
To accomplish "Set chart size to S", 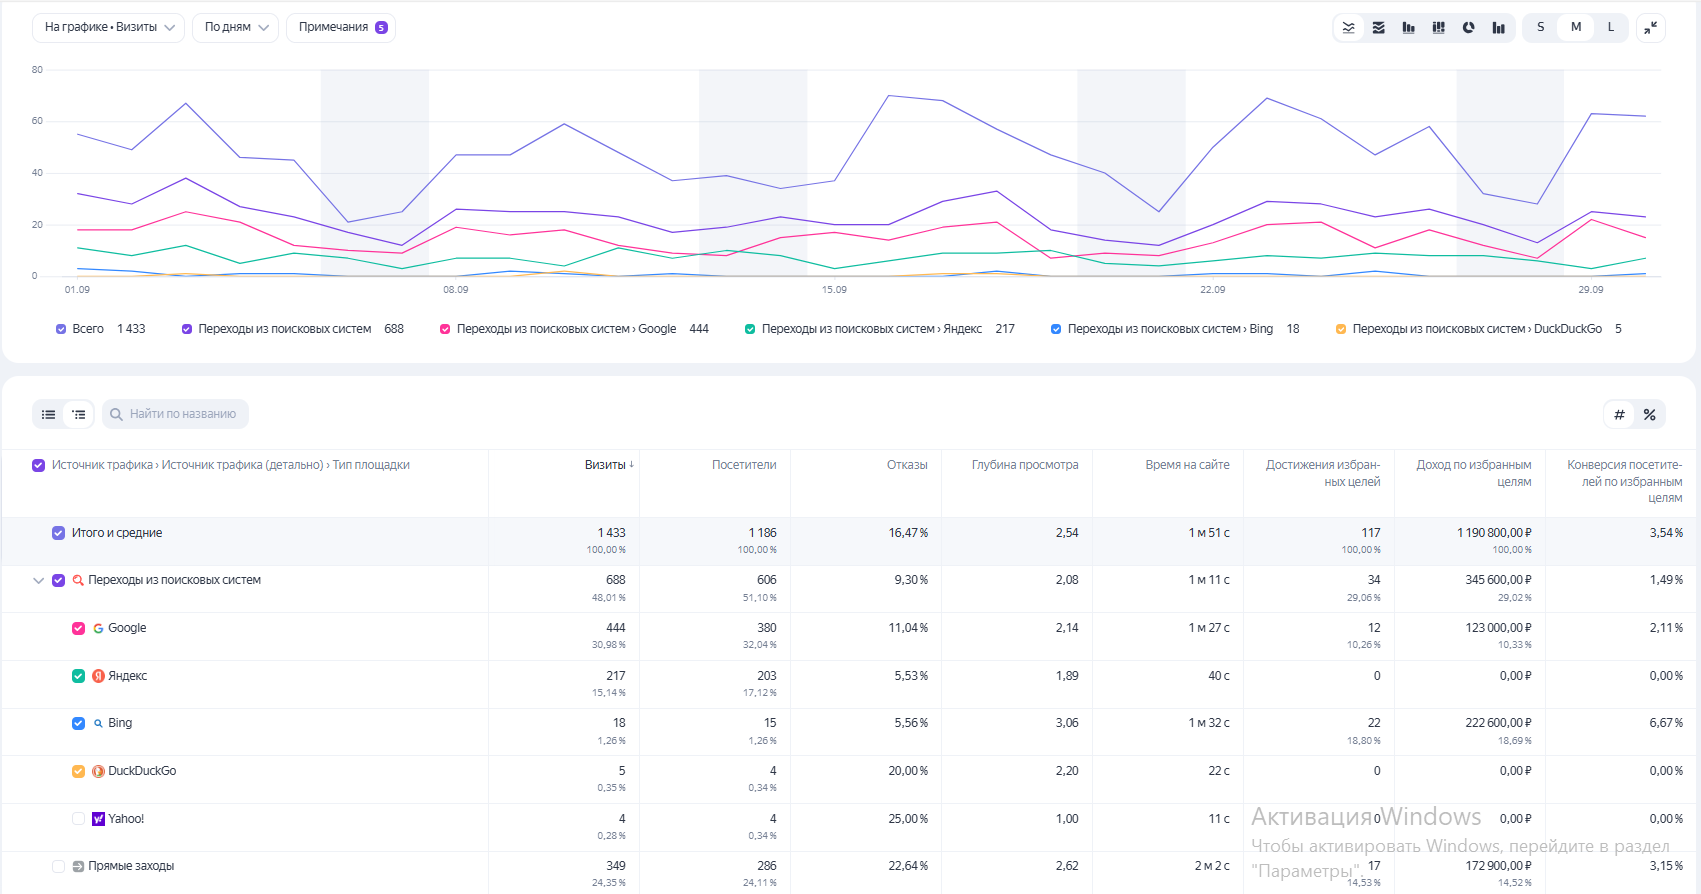I will pyautogui.click(x=1540, y=28).
